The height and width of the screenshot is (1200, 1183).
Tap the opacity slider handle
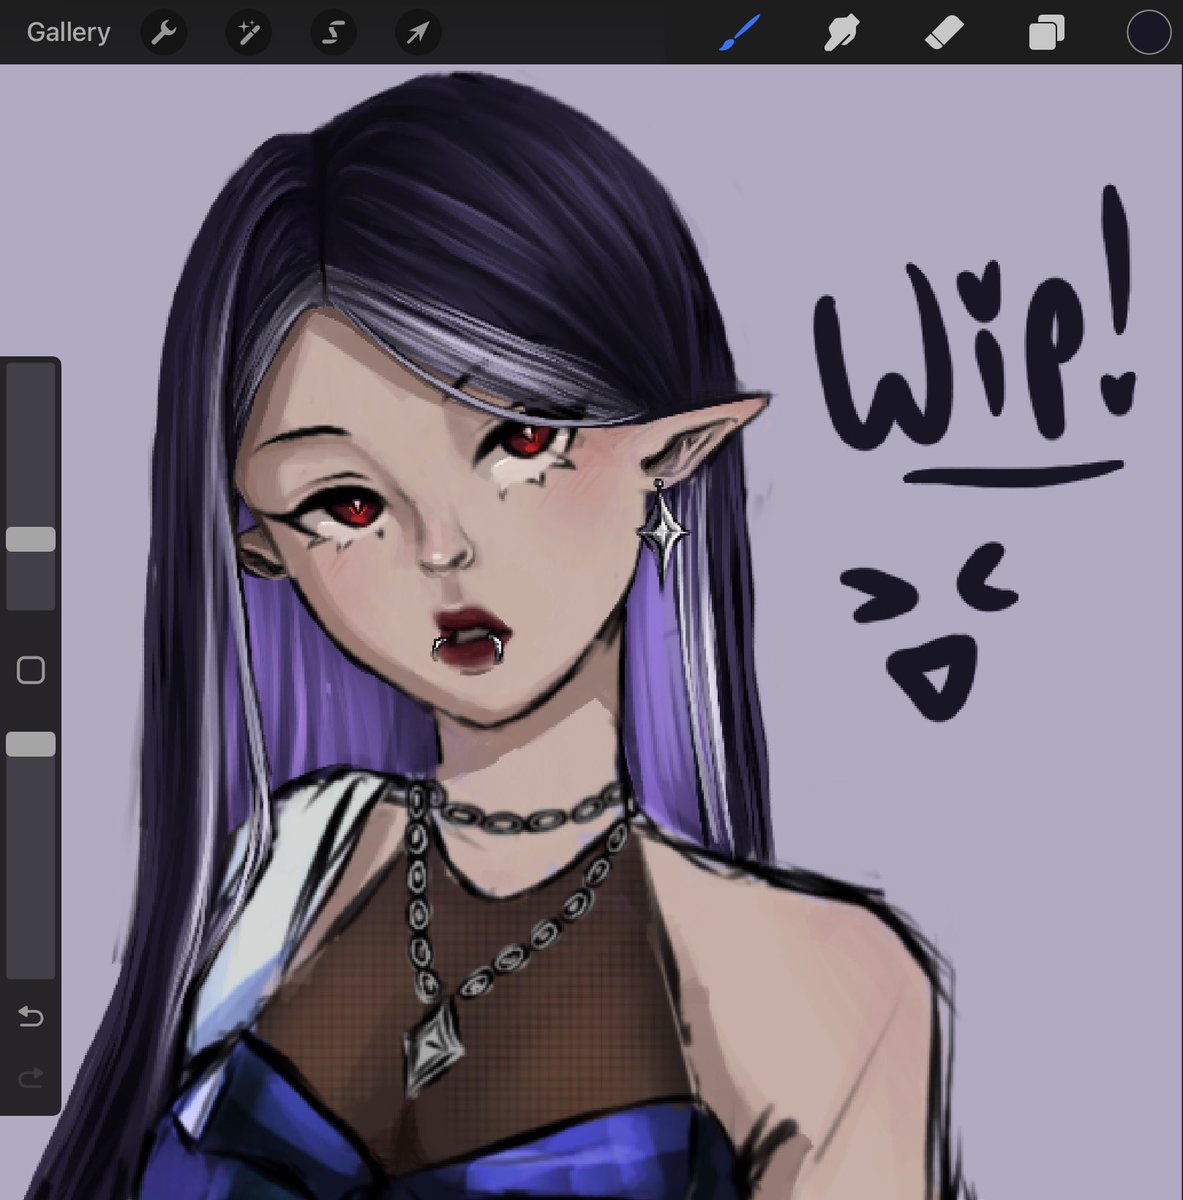[x=30, y=742]
